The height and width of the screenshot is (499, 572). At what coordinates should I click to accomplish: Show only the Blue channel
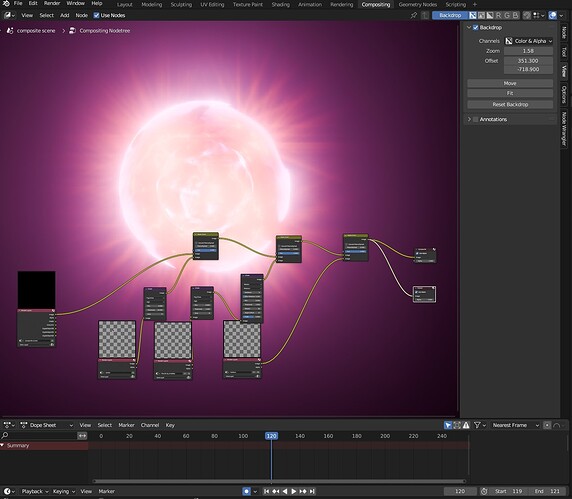click(x=515, y=15)
